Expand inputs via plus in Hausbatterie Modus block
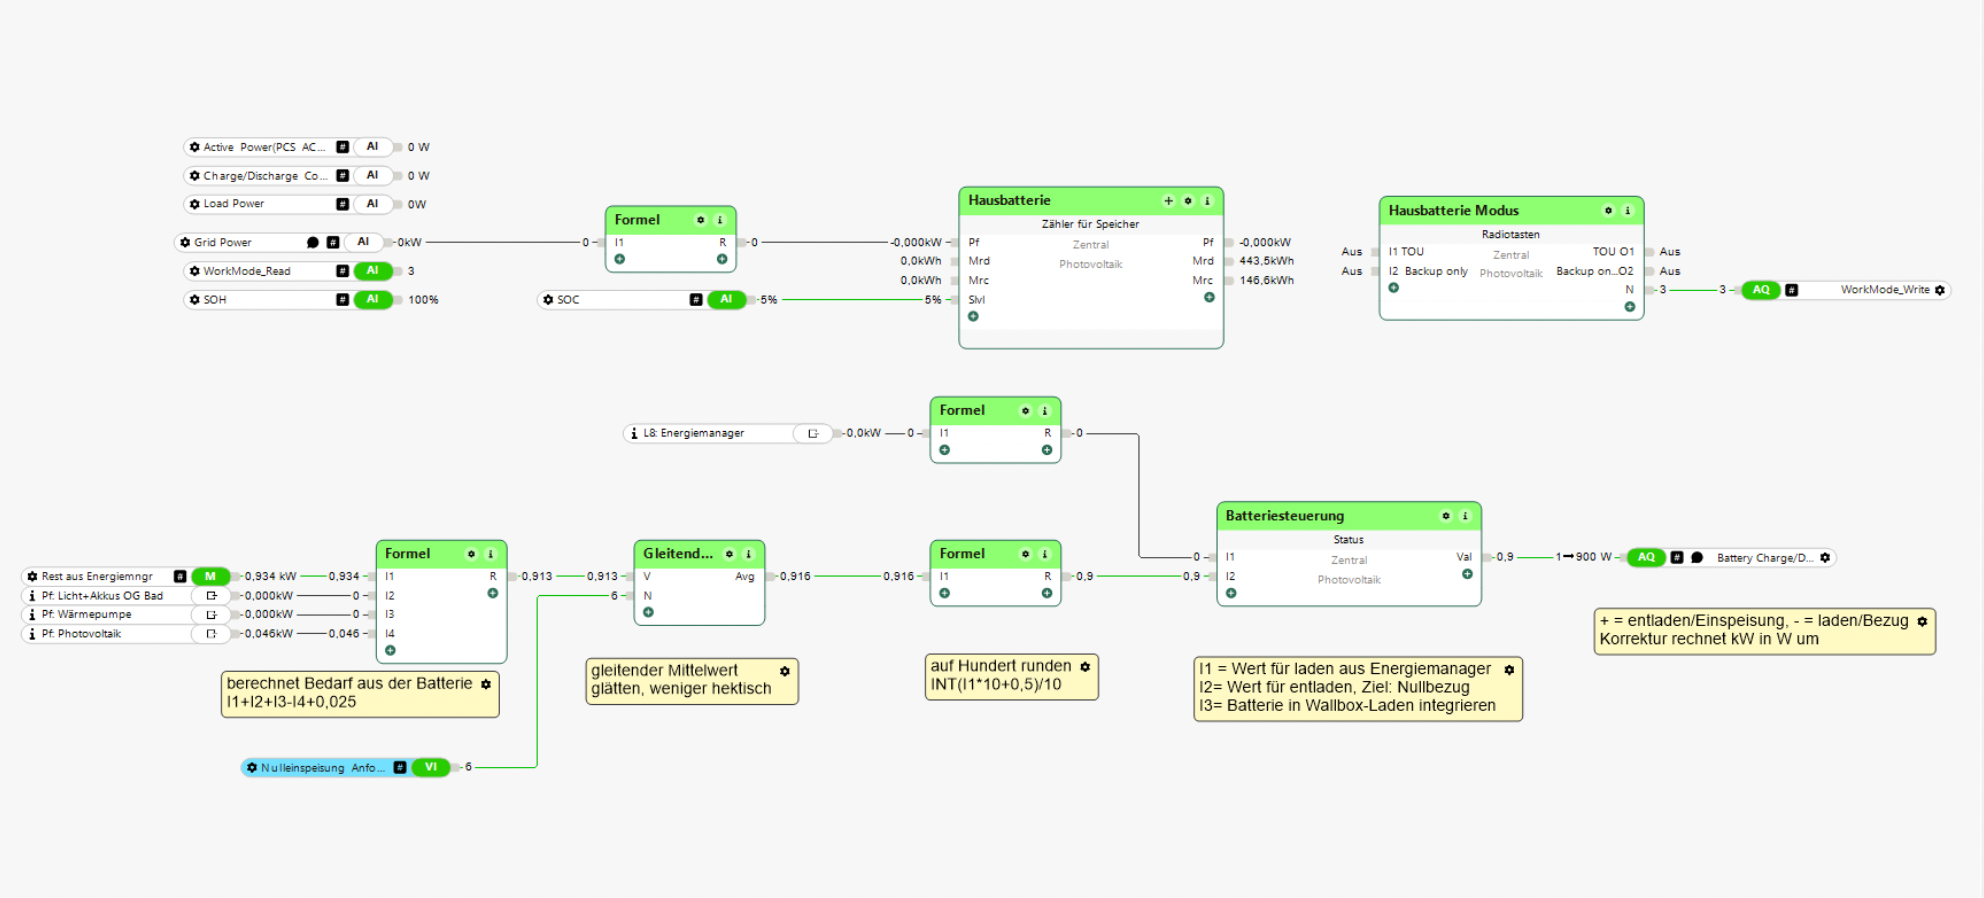 tap(1393, 288)
